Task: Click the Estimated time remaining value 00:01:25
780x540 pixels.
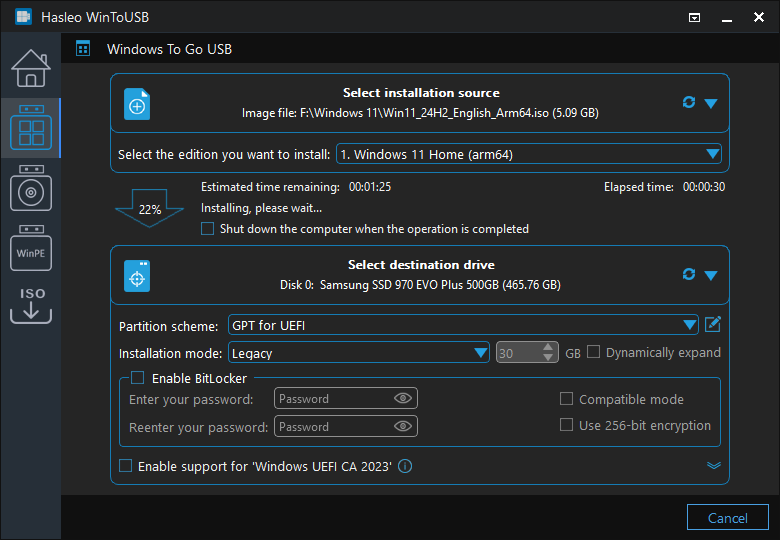Action: coord(370,187)
